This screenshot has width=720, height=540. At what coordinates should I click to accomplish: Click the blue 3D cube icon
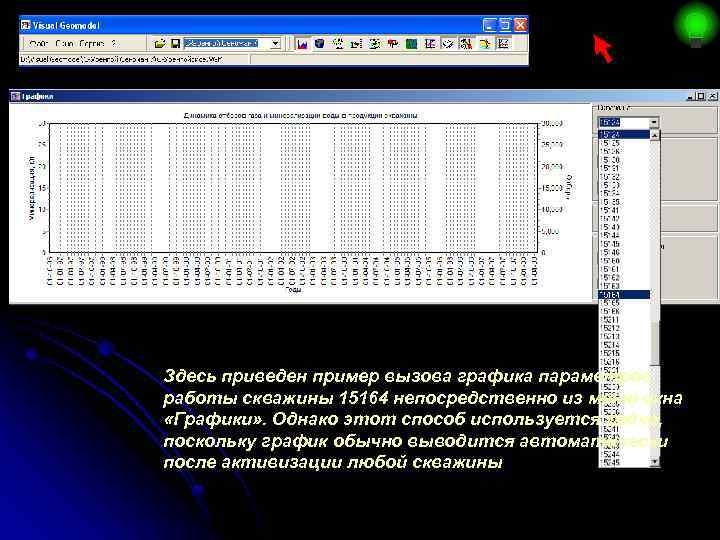pyautogui.click(x=320, y=44)
